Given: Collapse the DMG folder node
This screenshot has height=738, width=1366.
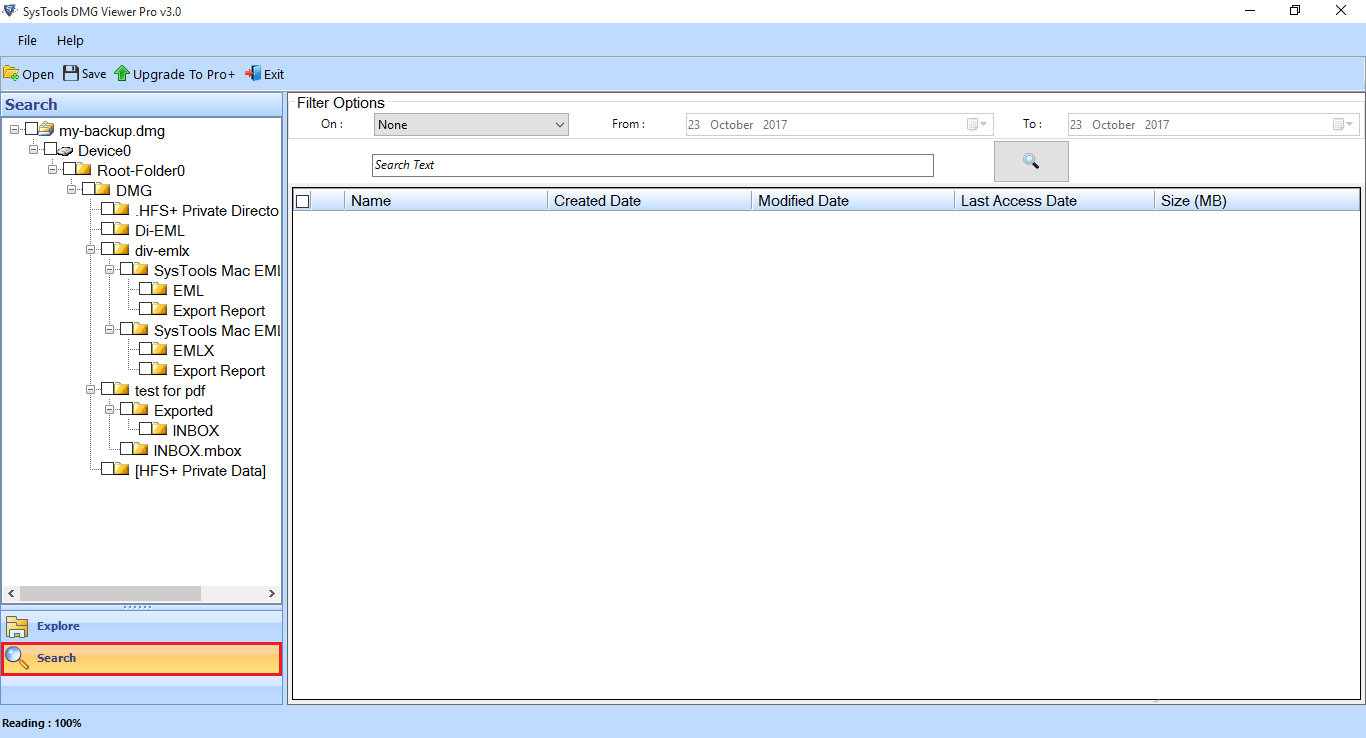Looking at the screenshot, I should [x=72, y=190].
